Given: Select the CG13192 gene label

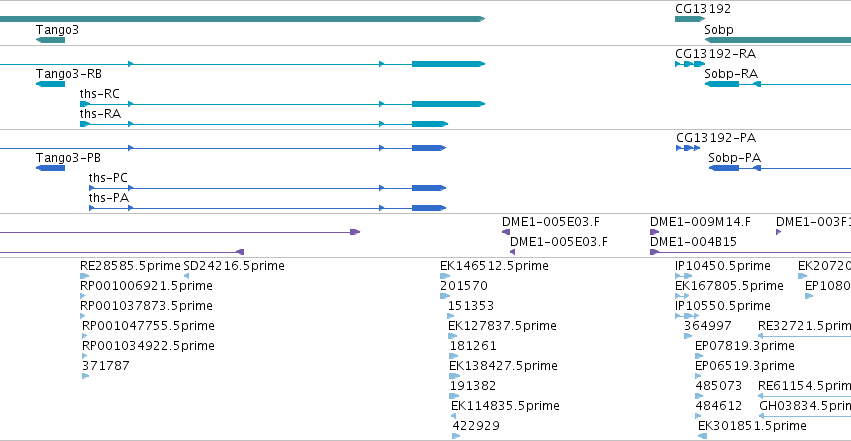Looking at the screenshot, I should point(703,9).
